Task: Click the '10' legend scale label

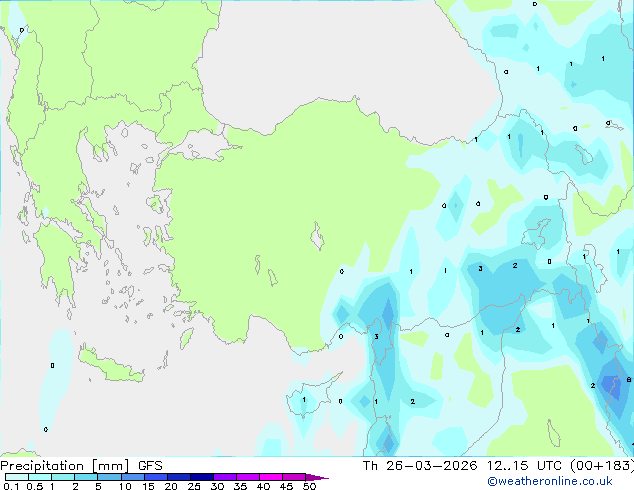Action: [x=125, y=486]
